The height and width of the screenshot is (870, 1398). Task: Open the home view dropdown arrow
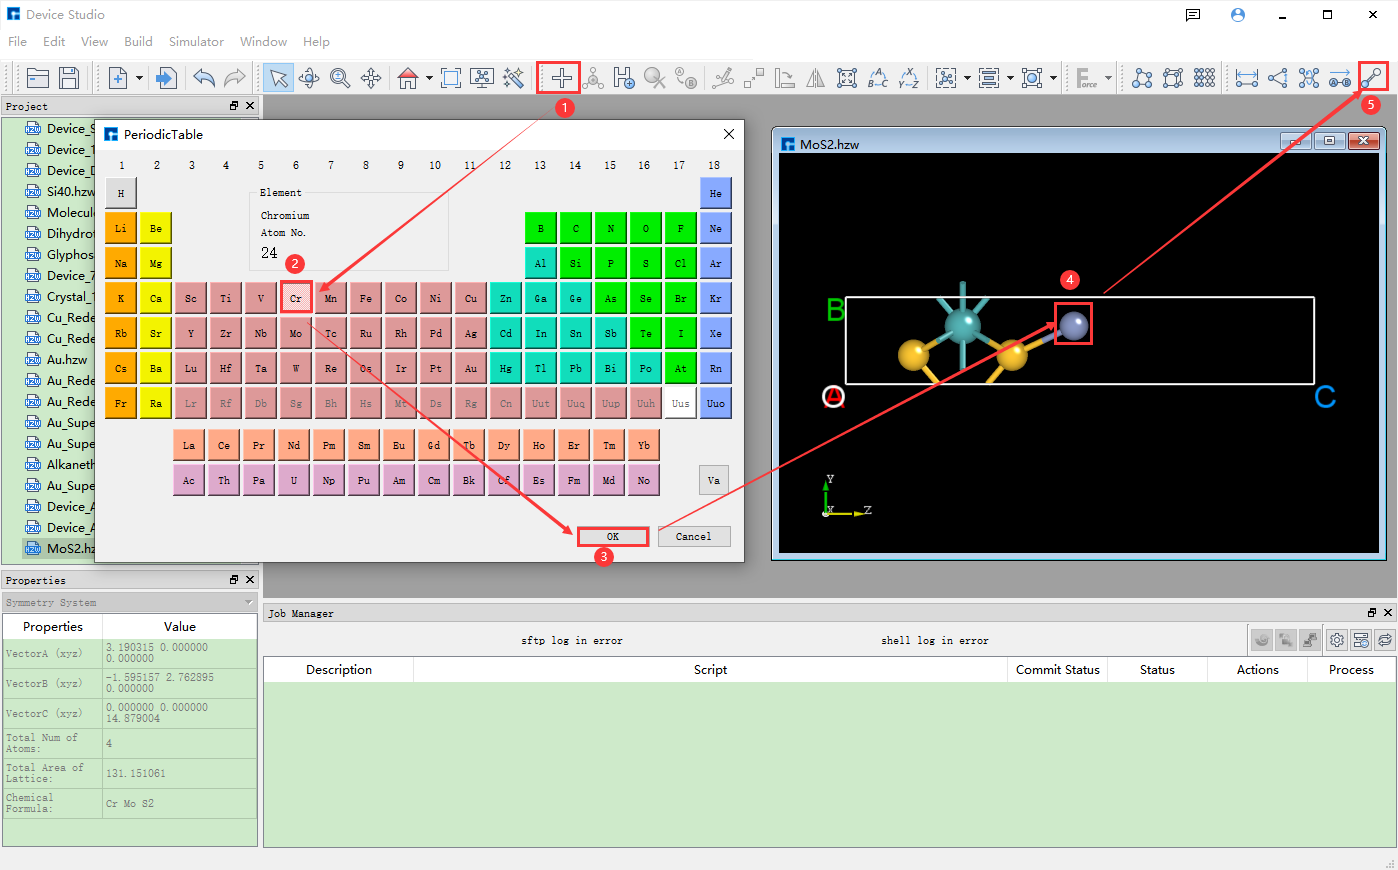tap(429, 78)
